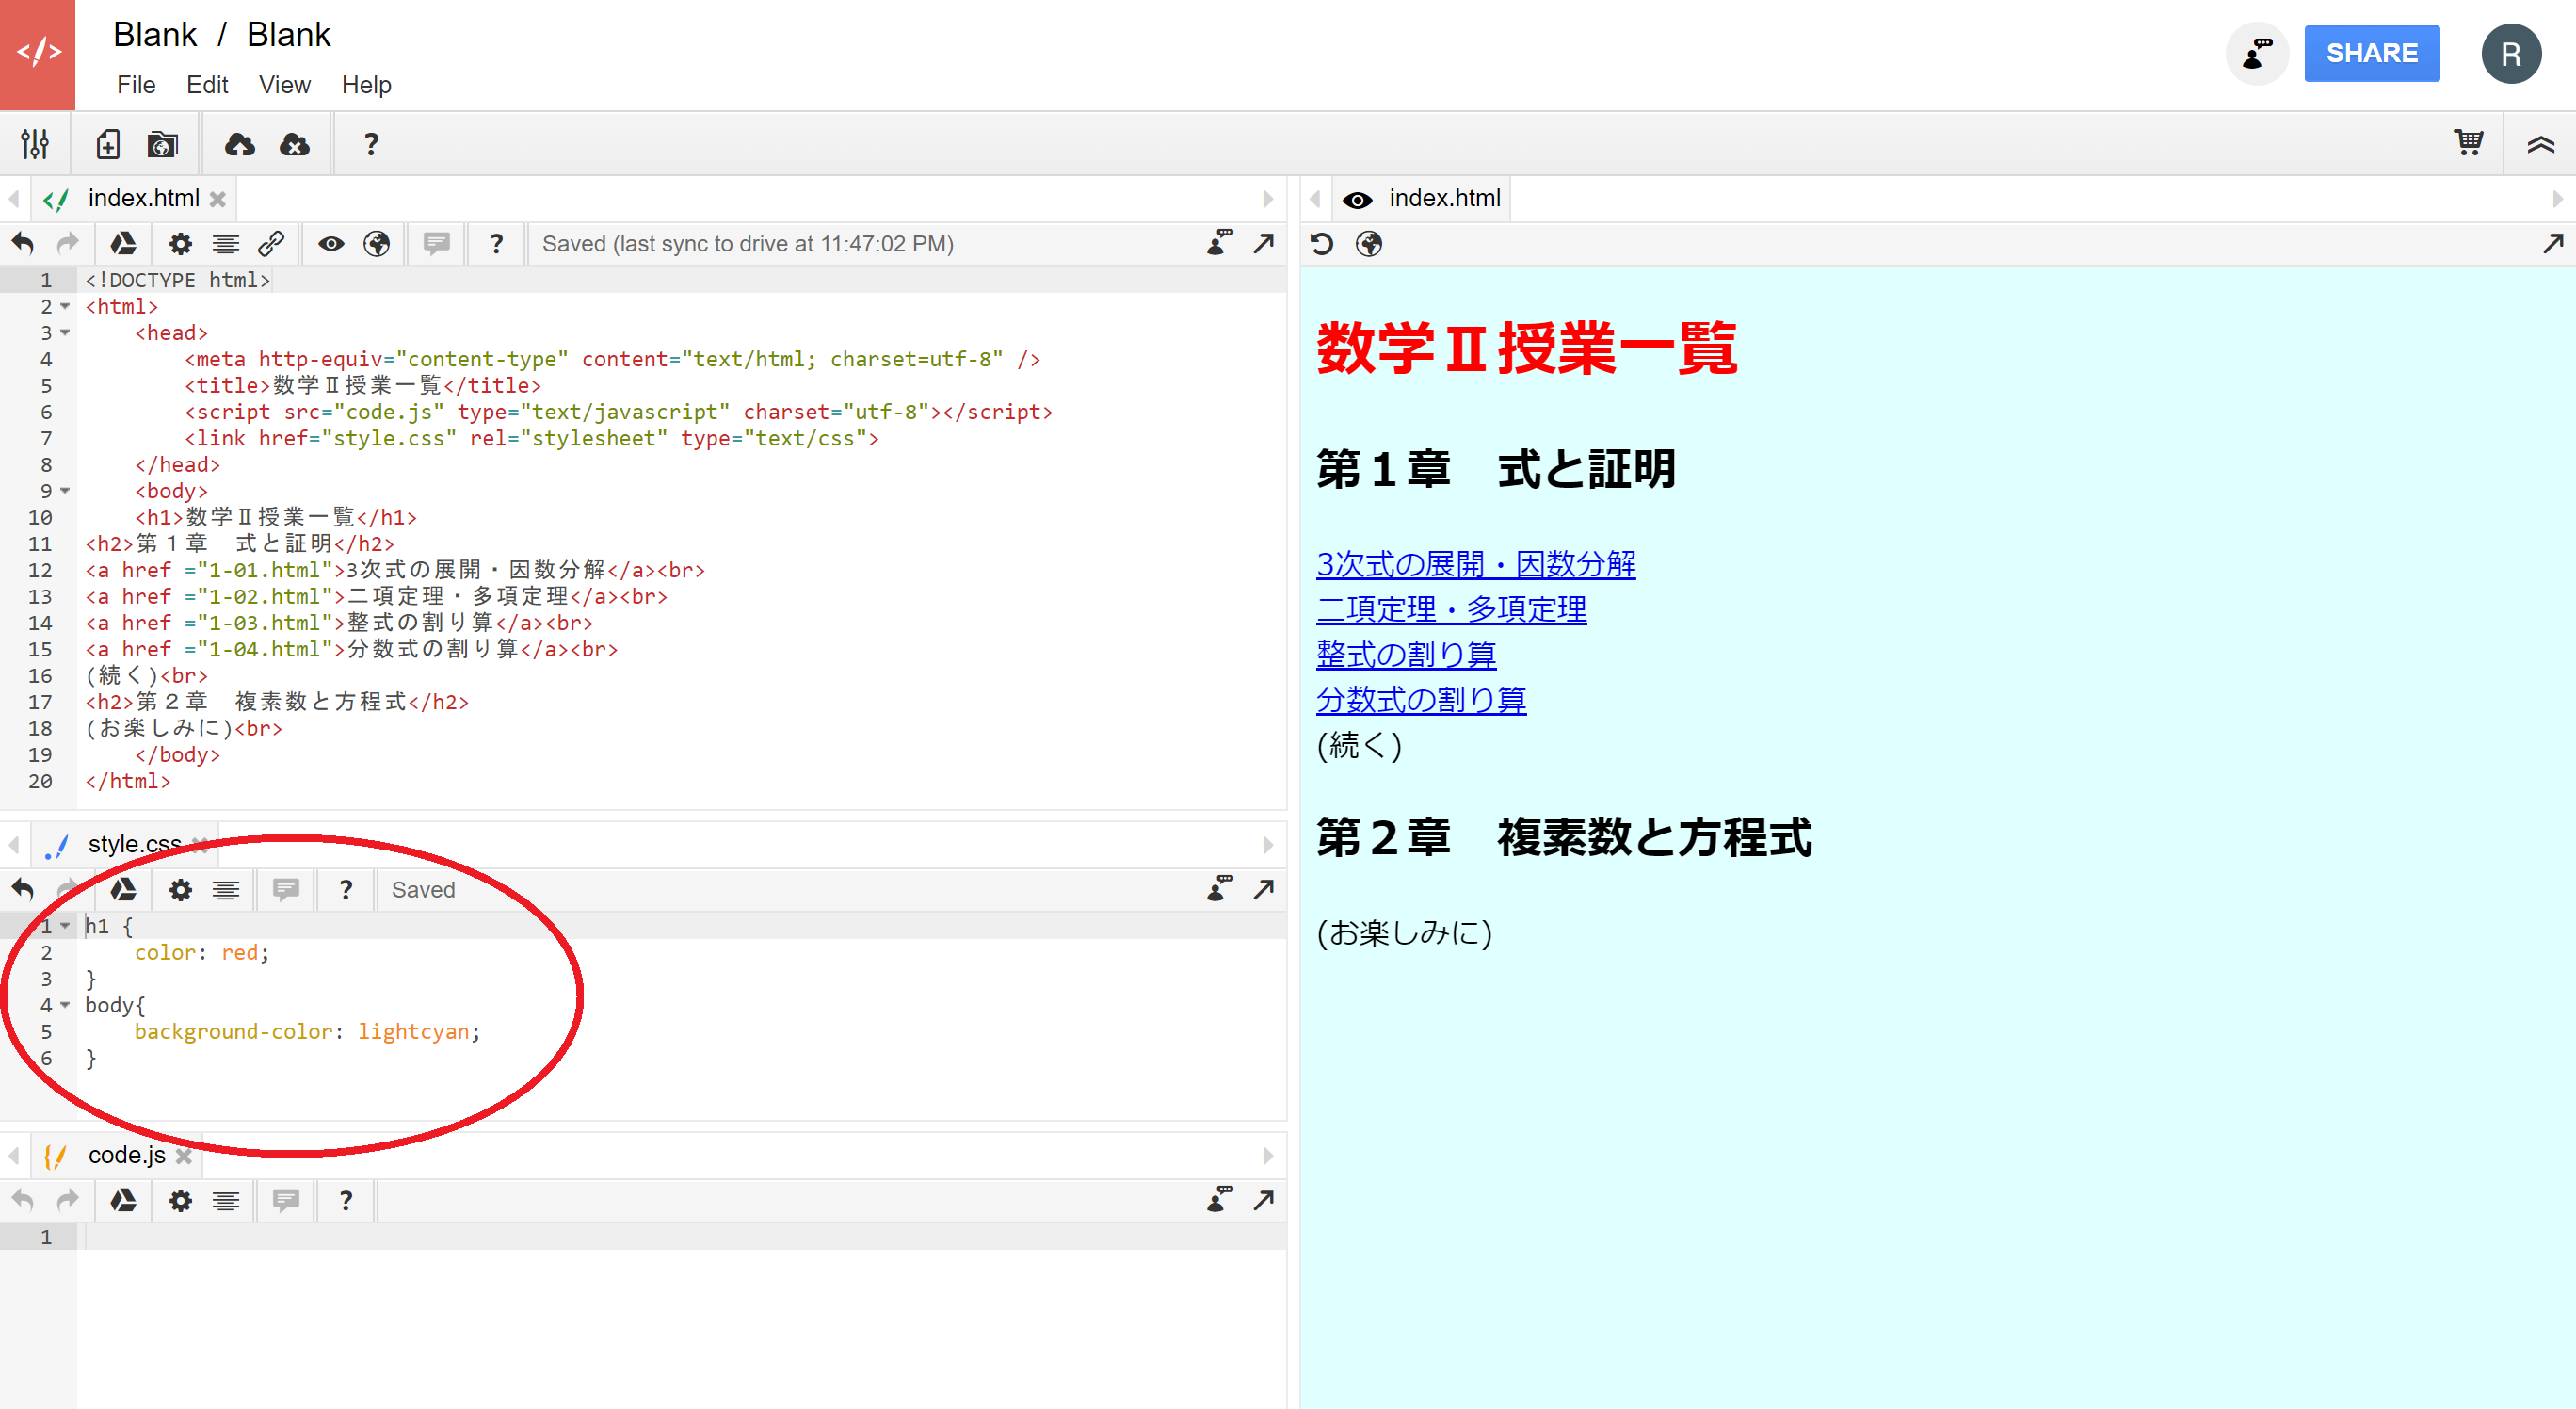
Task: Click right tab-scroll arrow of style.css editor
Action: 1268,845
